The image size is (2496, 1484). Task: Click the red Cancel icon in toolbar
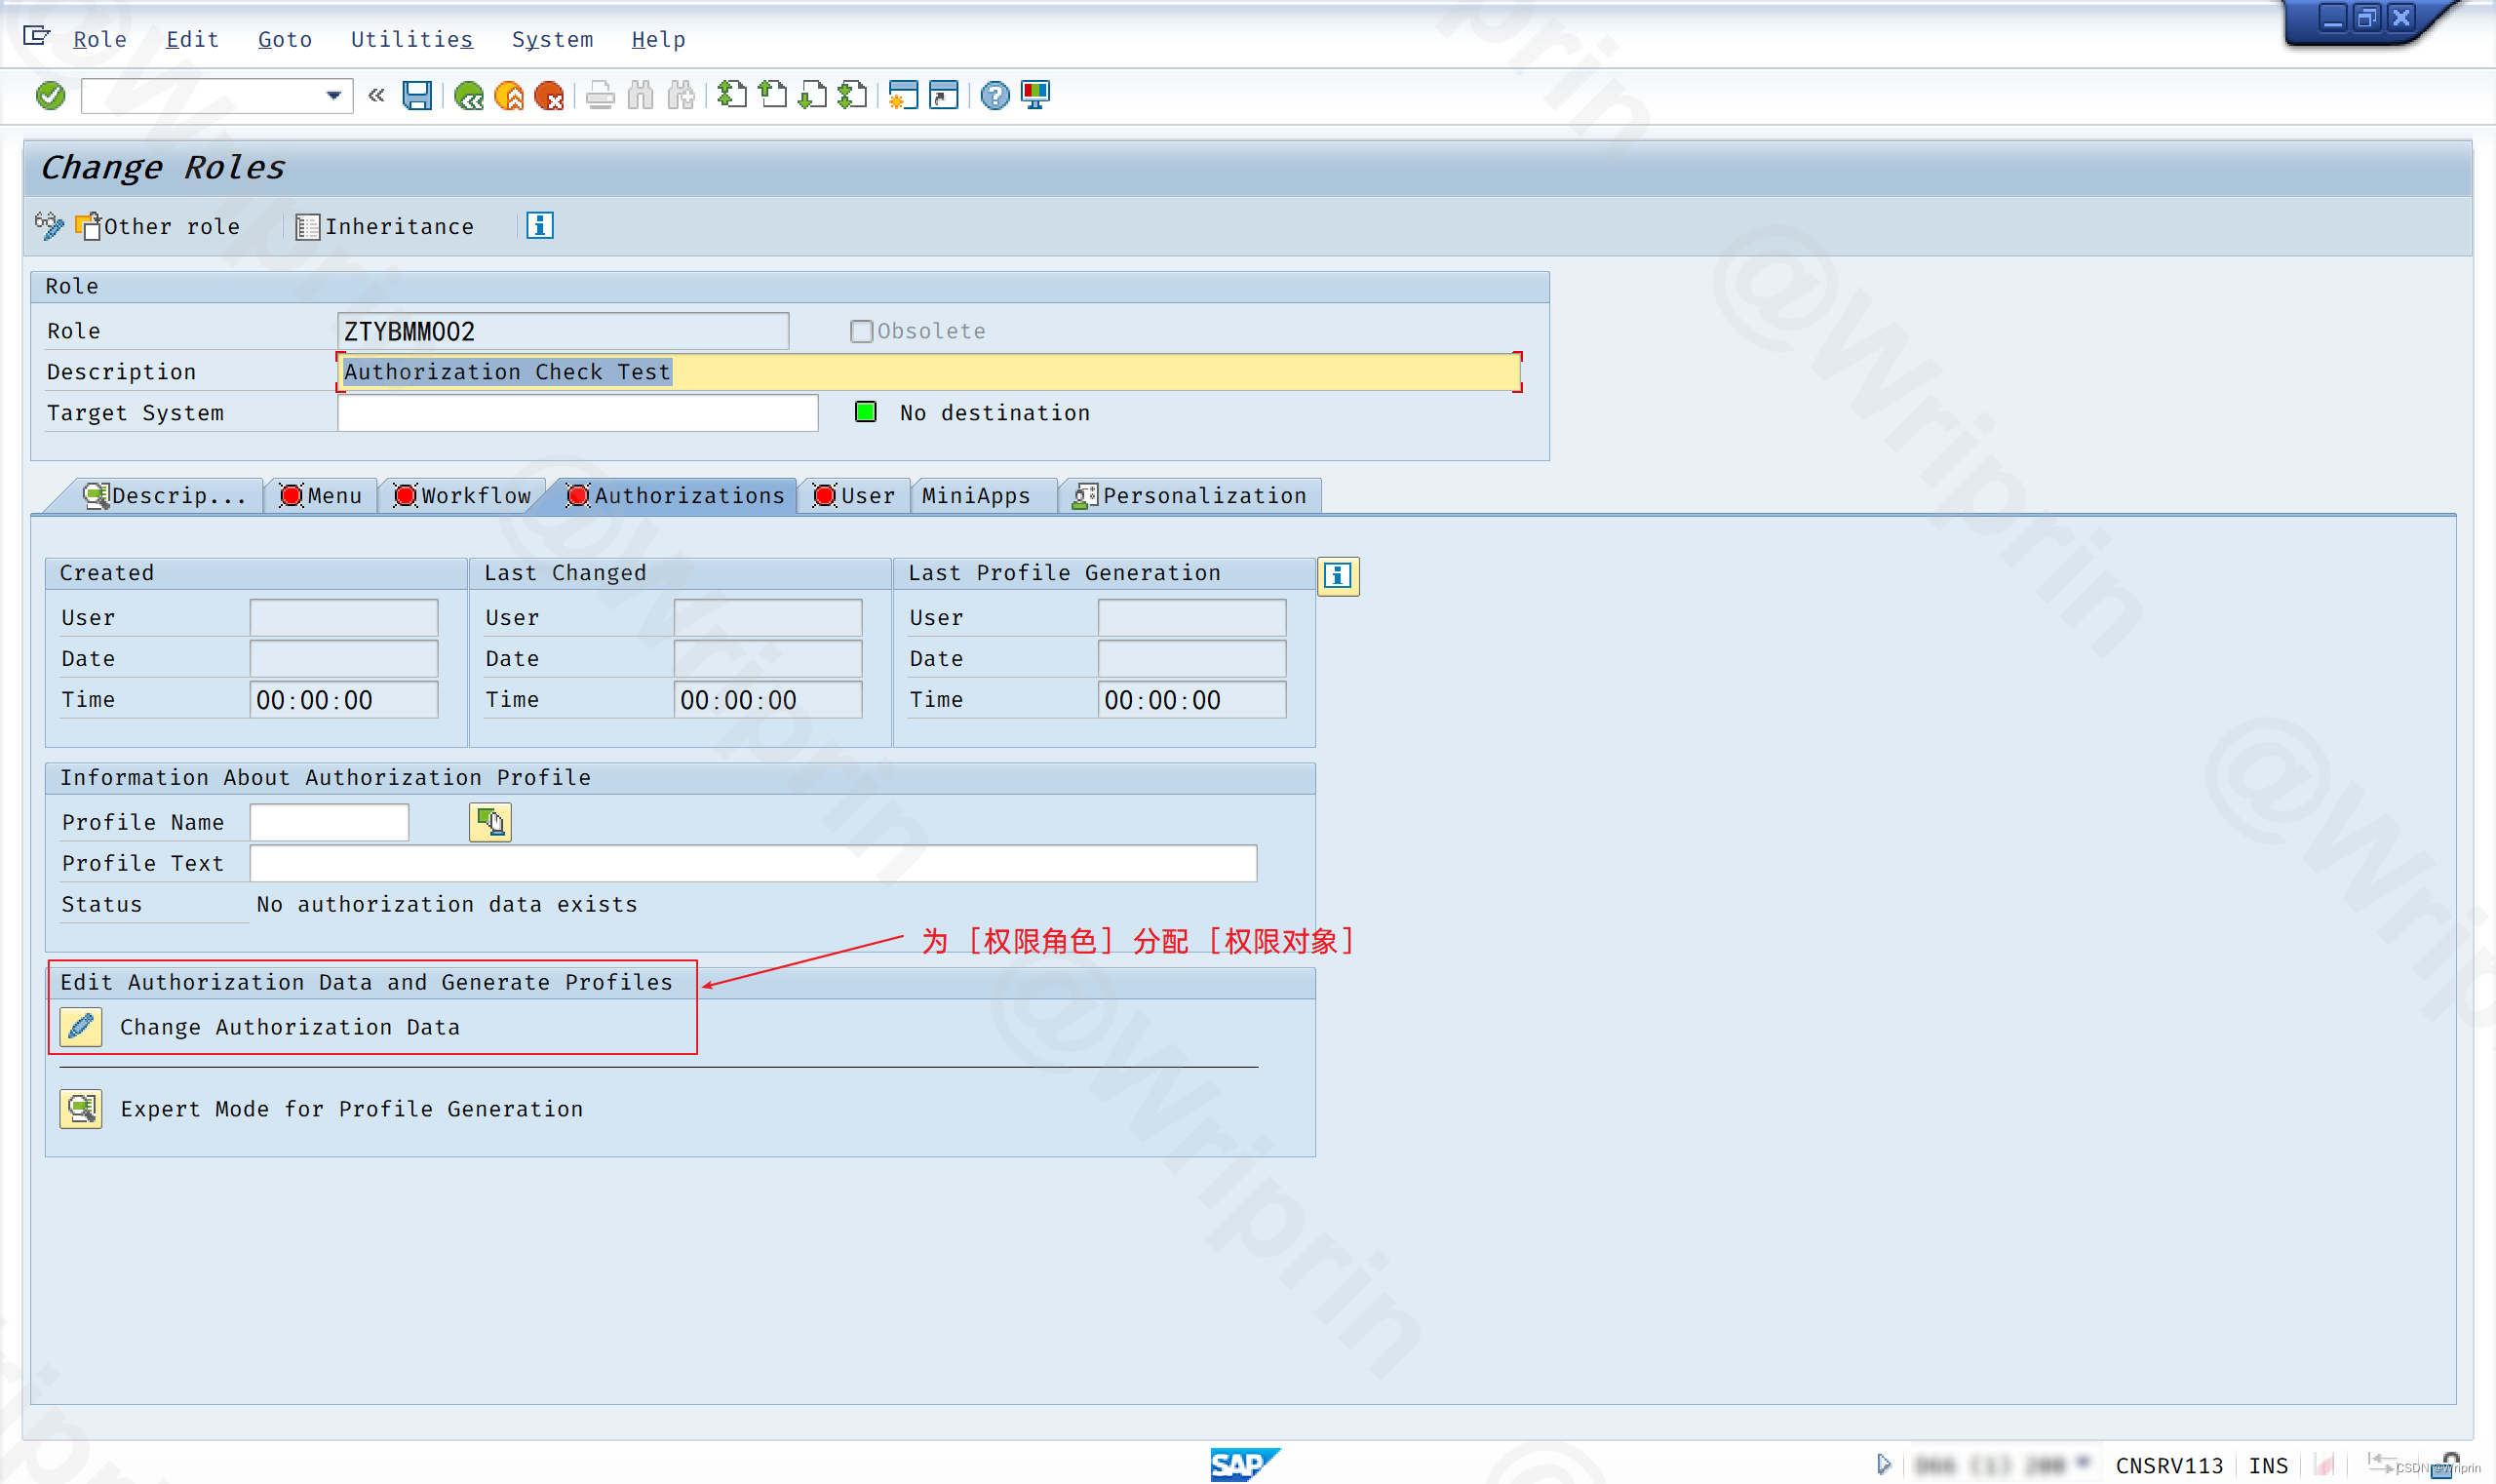pyautogui.click(x=549, y=96)
